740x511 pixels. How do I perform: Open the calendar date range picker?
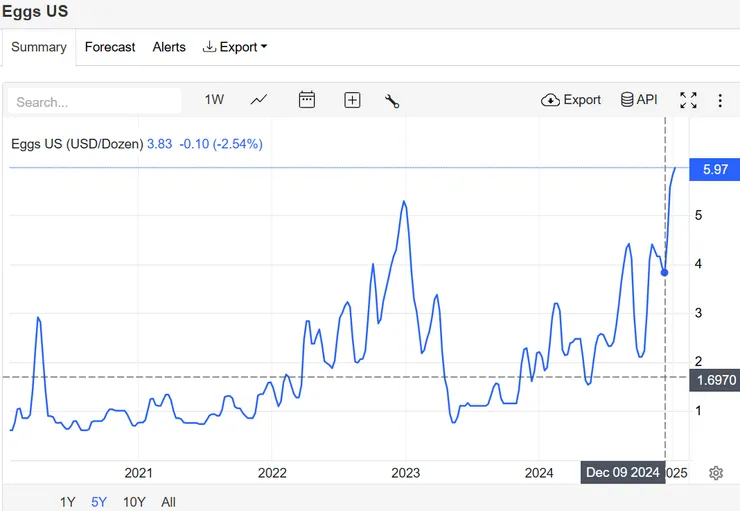tap(307, 100)
